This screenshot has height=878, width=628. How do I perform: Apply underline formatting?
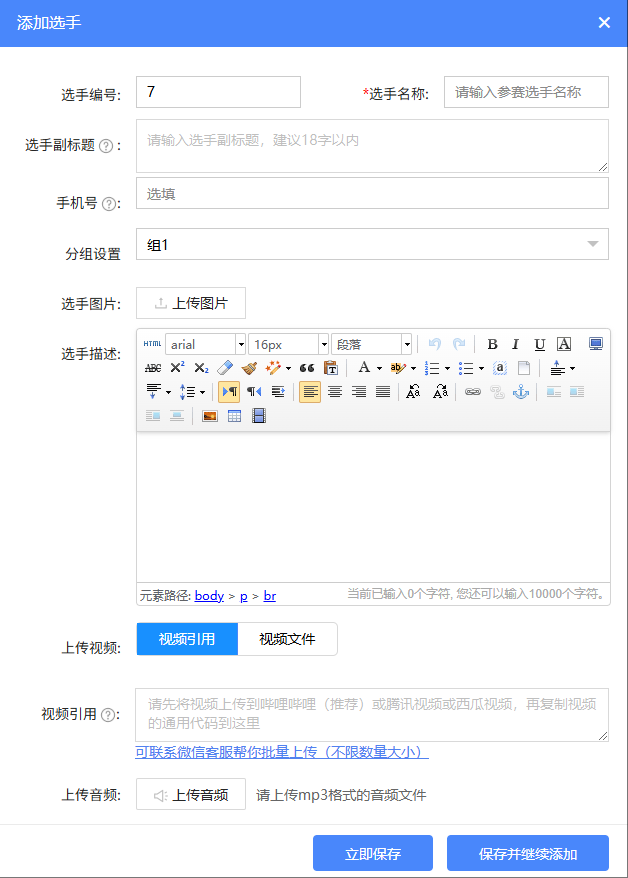click(540, 344)
